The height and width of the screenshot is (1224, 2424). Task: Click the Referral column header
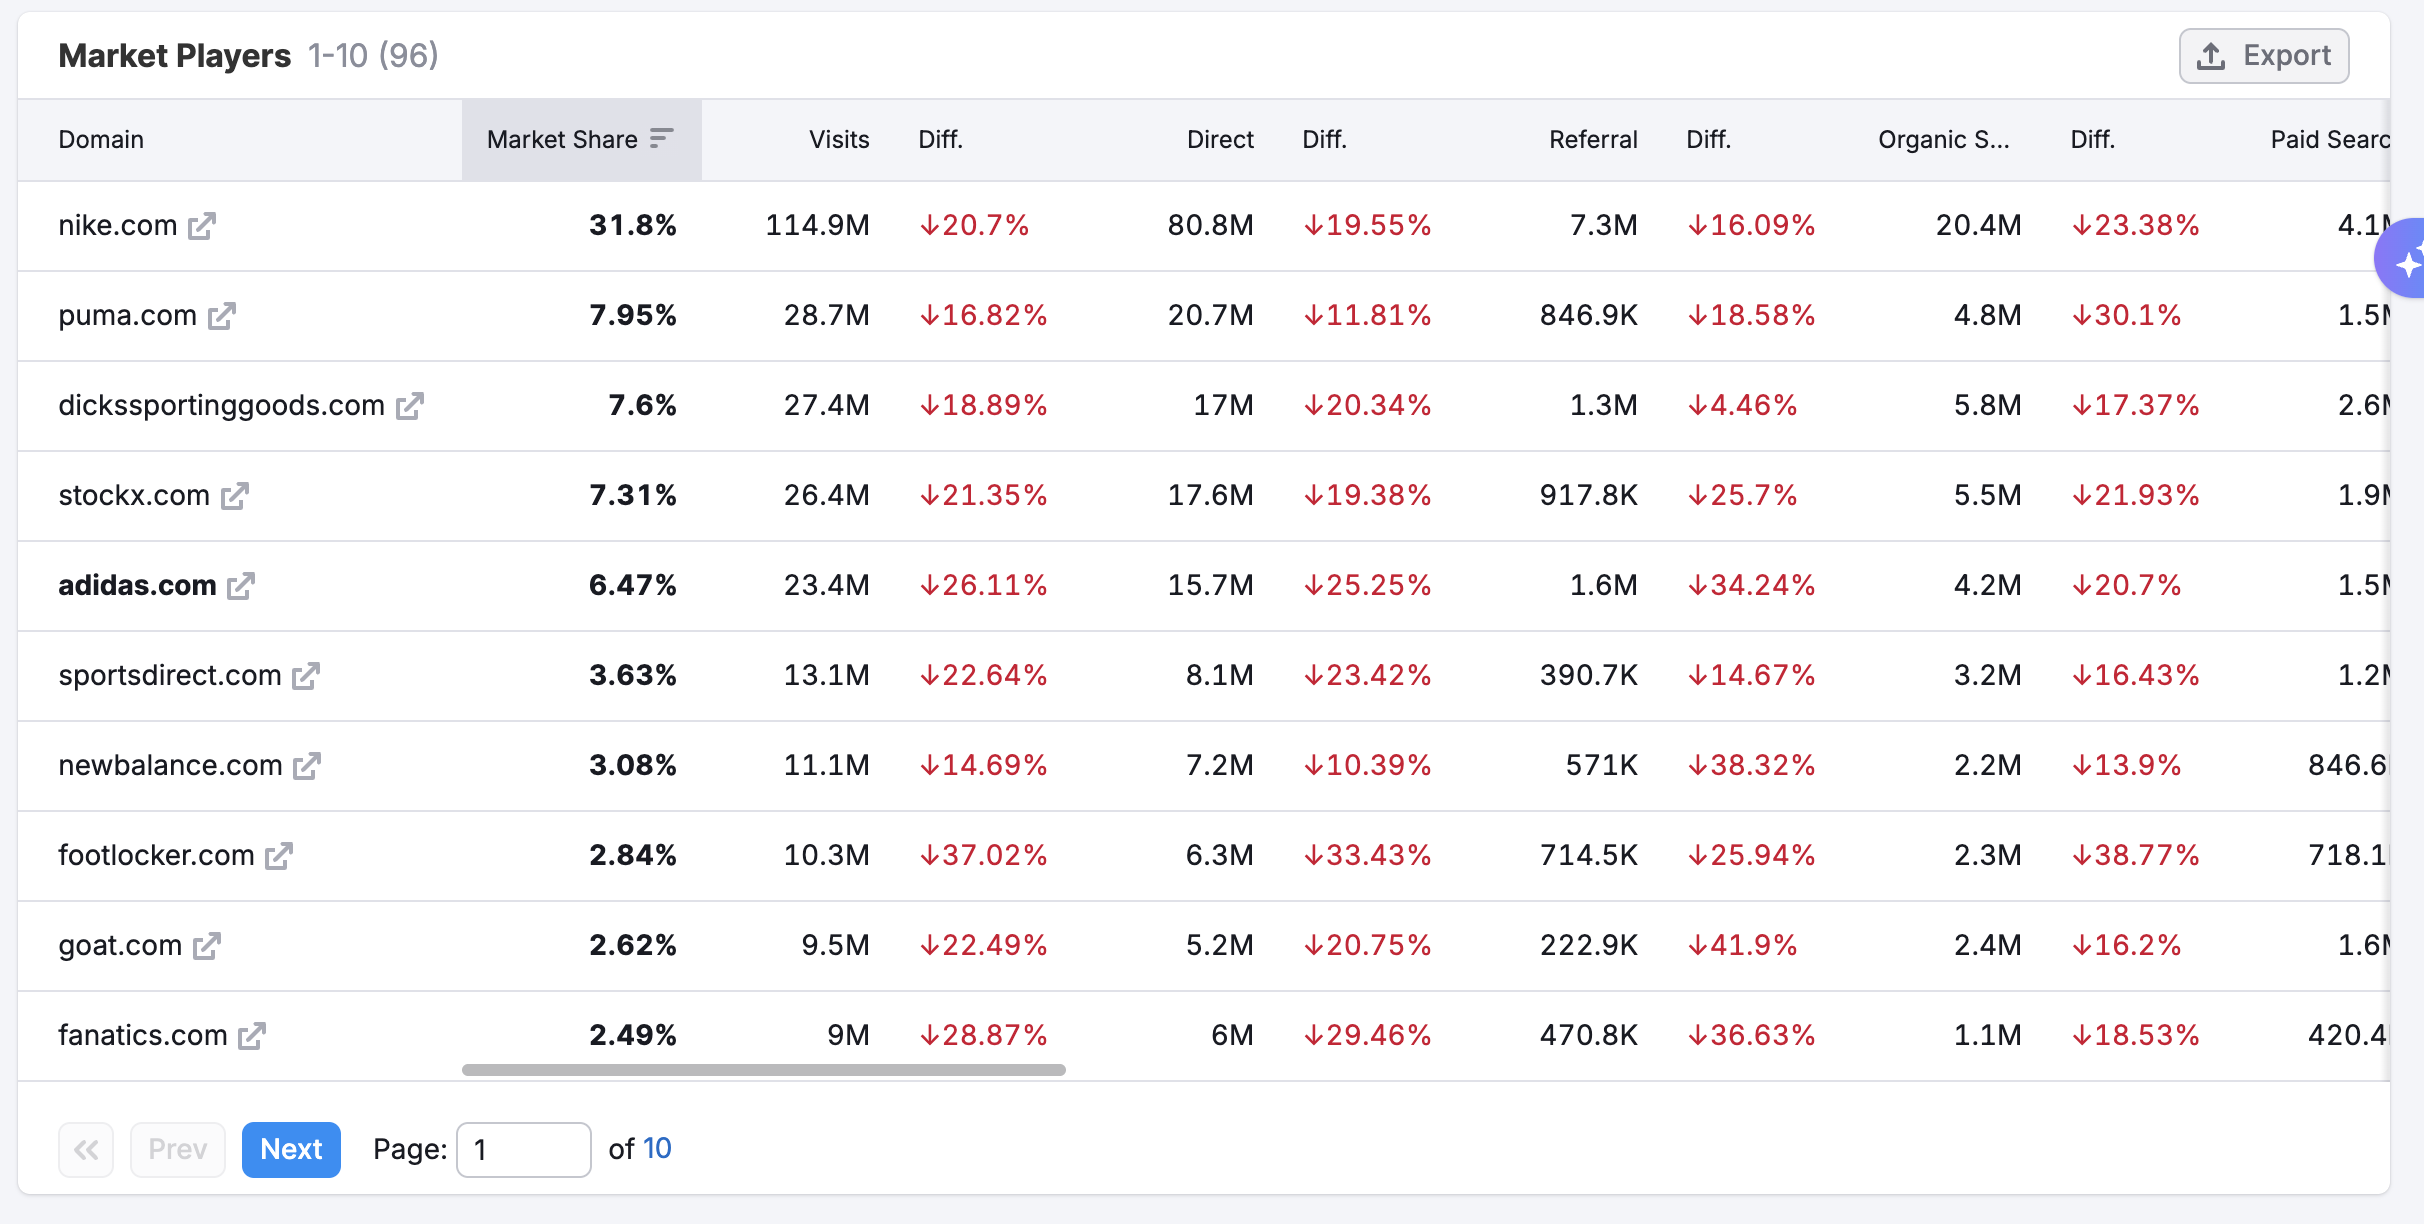pyautogui.click(x=1592, y=140)
